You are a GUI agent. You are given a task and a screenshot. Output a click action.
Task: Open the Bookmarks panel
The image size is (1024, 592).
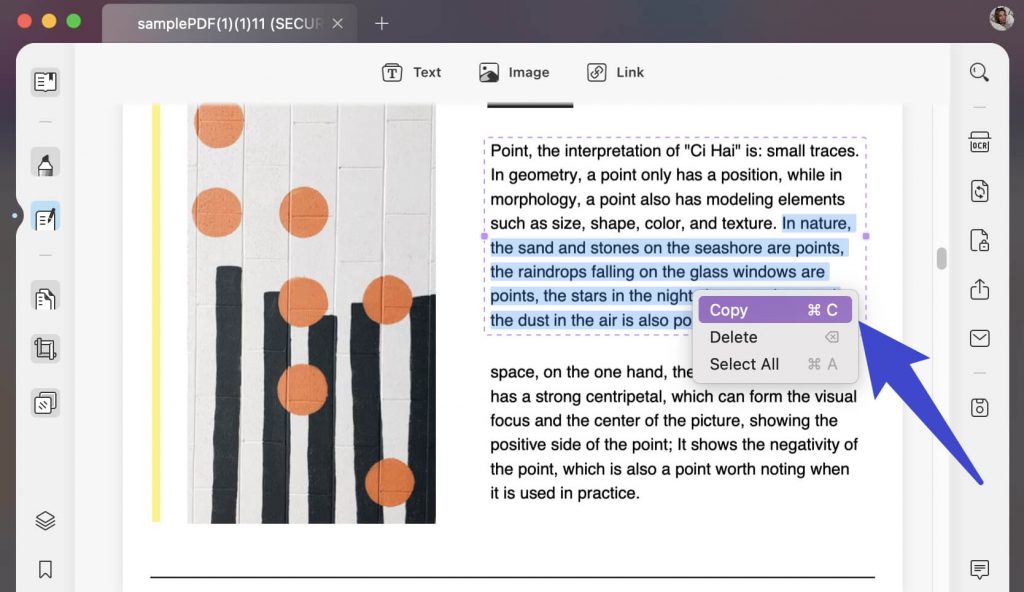tap(44, 568)
